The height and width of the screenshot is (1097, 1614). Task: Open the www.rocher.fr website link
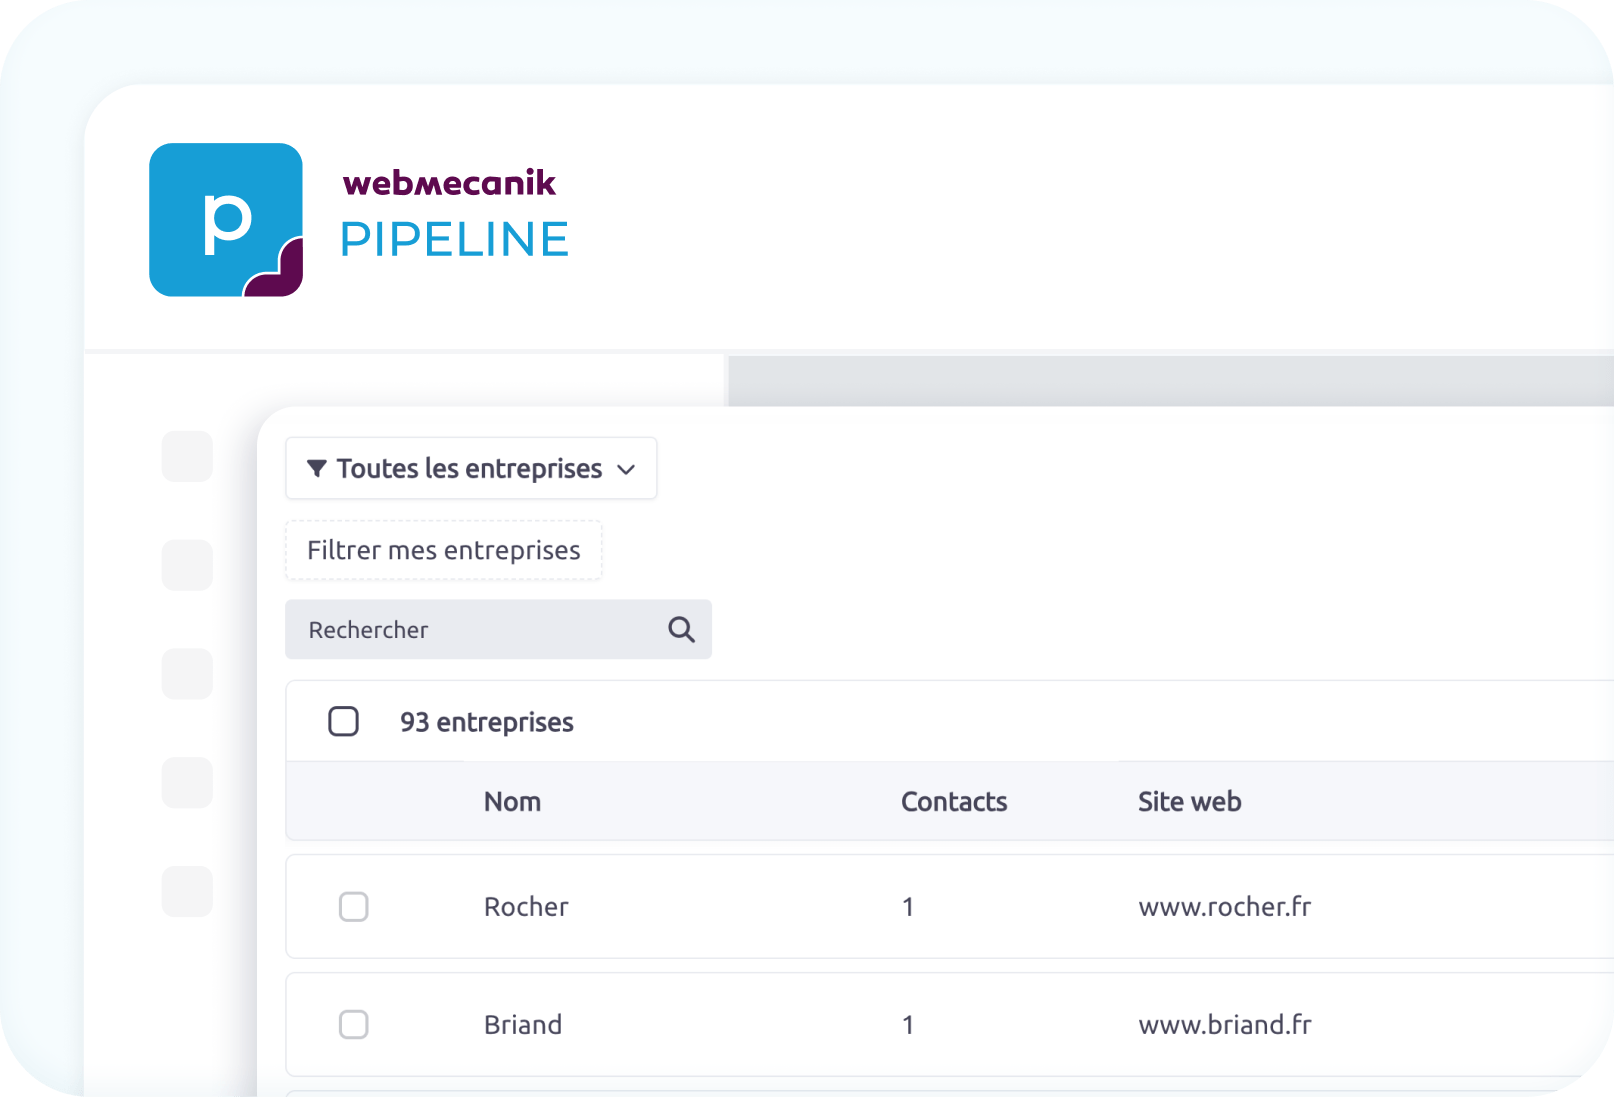(1224, 907)
